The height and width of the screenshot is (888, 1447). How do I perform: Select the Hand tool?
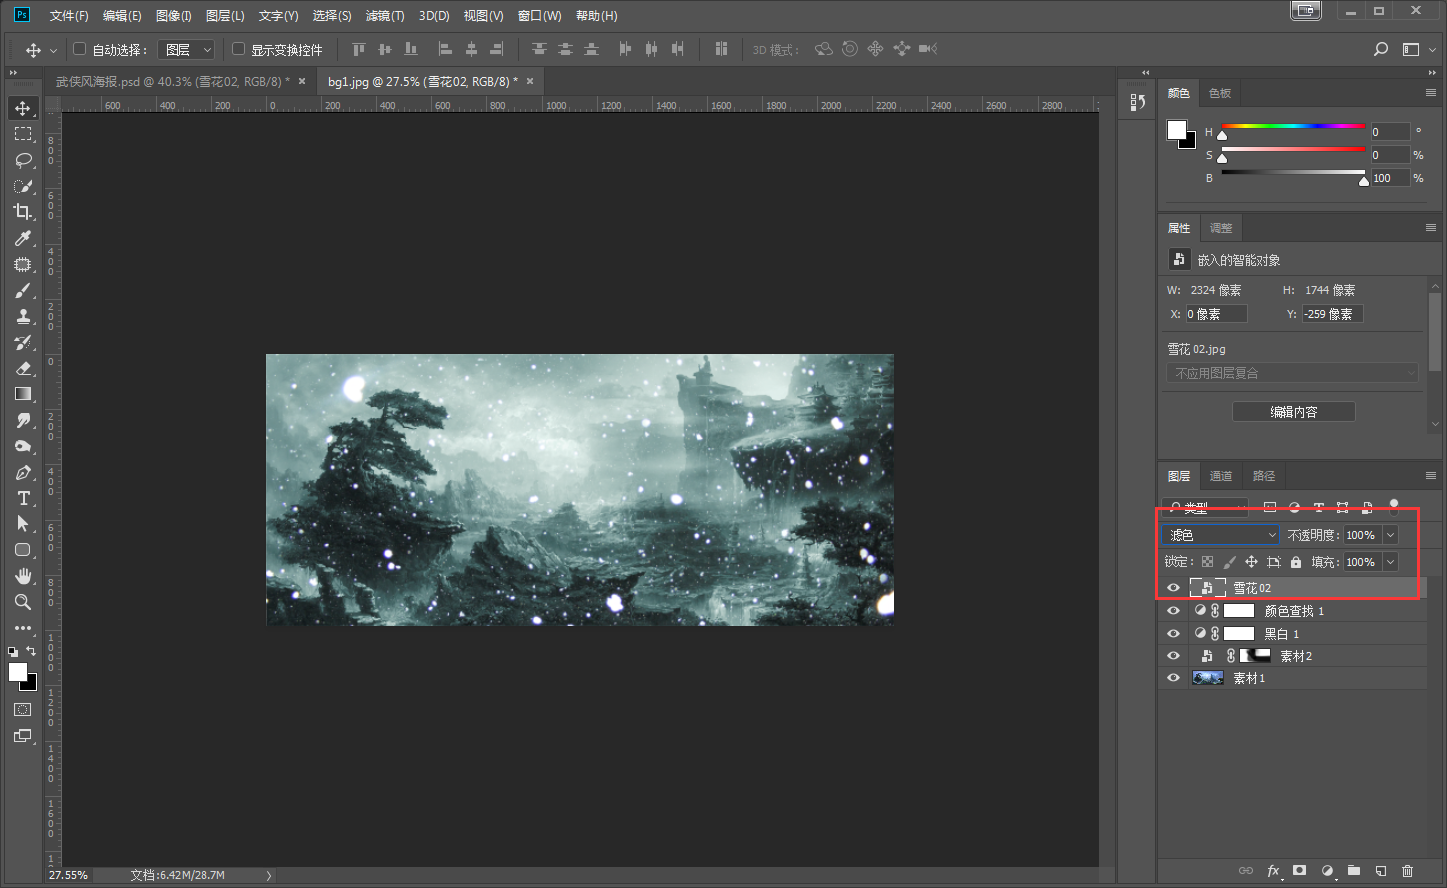[23, 576]
